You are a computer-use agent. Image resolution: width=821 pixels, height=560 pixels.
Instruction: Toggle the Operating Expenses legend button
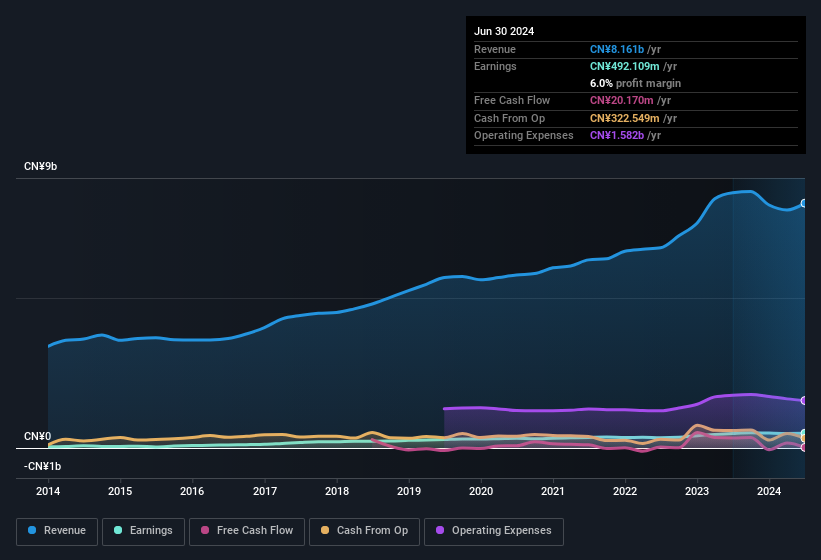[x=493, y=531]
